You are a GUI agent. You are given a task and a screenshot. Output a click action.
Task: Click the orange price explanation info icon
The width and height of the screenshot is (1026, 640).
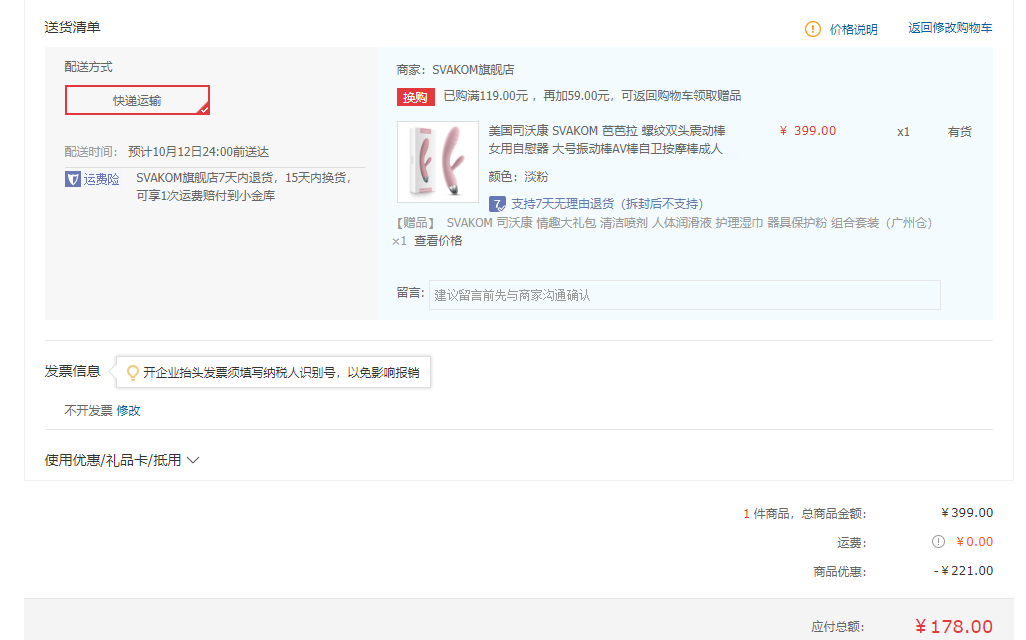pyautogui.click(x=812, y=29)
